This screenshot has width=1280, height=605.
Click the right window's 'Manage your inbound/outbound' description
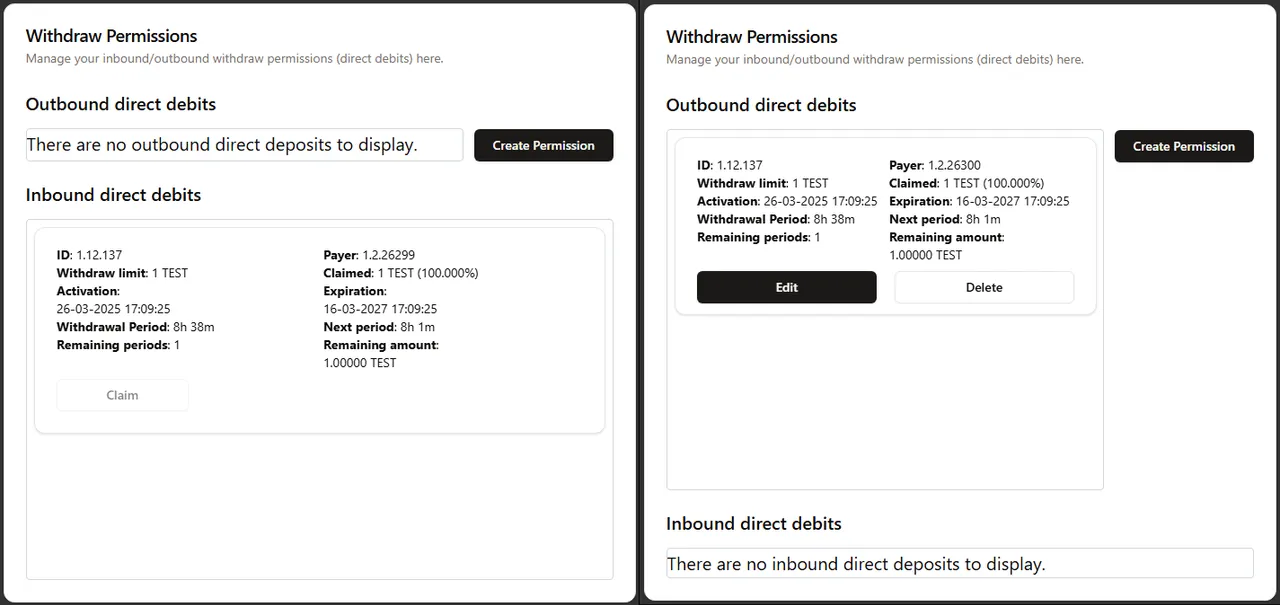[x=875, y=60]
